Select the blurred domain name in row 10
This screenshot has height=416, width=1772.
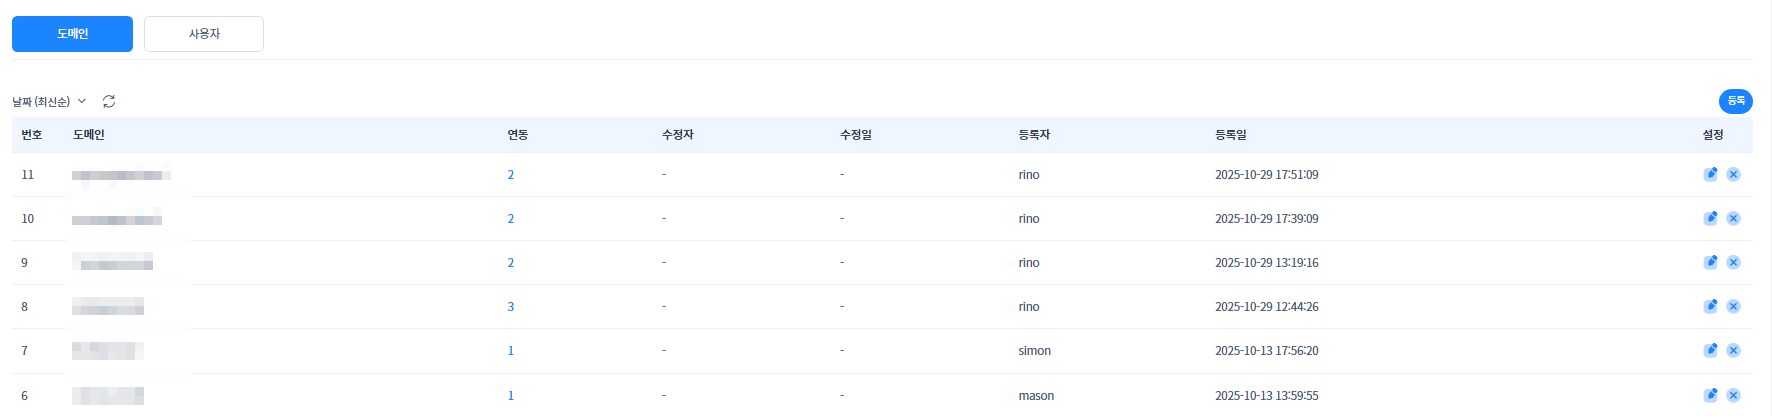pyautogui.click(x=117, y=219)
